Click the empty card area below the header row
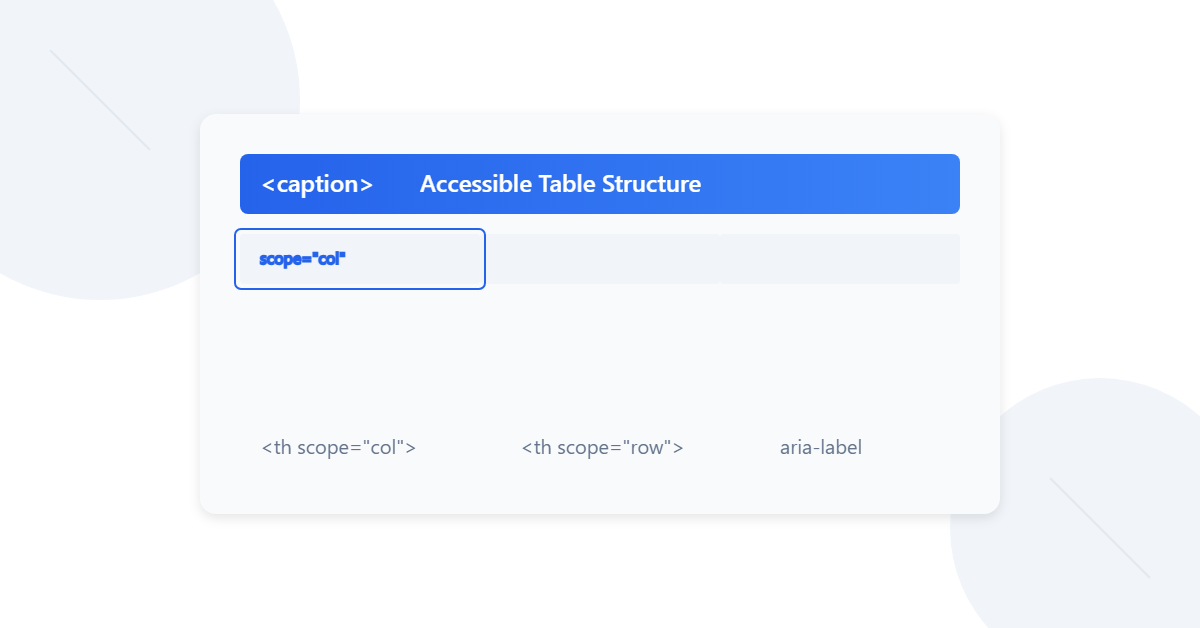The image size is (1200, 628). point(600,350)
